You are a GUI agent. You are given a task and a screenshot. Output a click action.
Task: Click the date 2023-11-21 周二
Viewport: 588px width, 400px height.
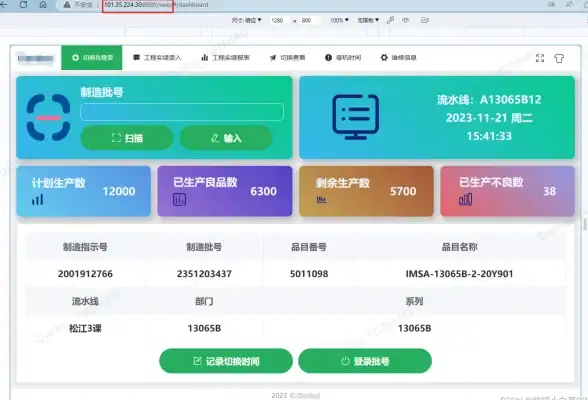coord(489,118)
